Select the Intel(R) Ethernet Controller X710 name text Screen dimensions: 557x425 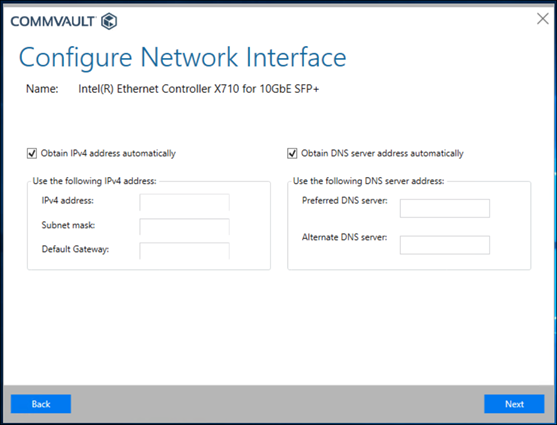pos(199,88)
